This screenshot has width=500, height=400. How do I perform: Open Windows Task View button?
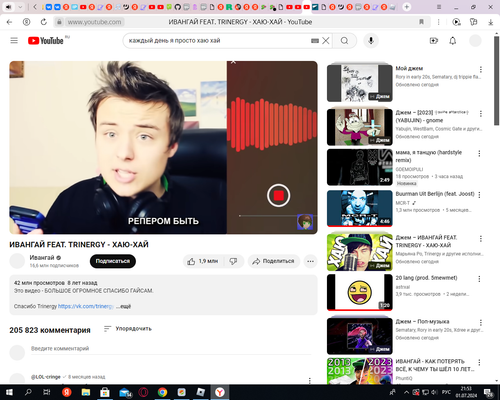coord(47,392)
